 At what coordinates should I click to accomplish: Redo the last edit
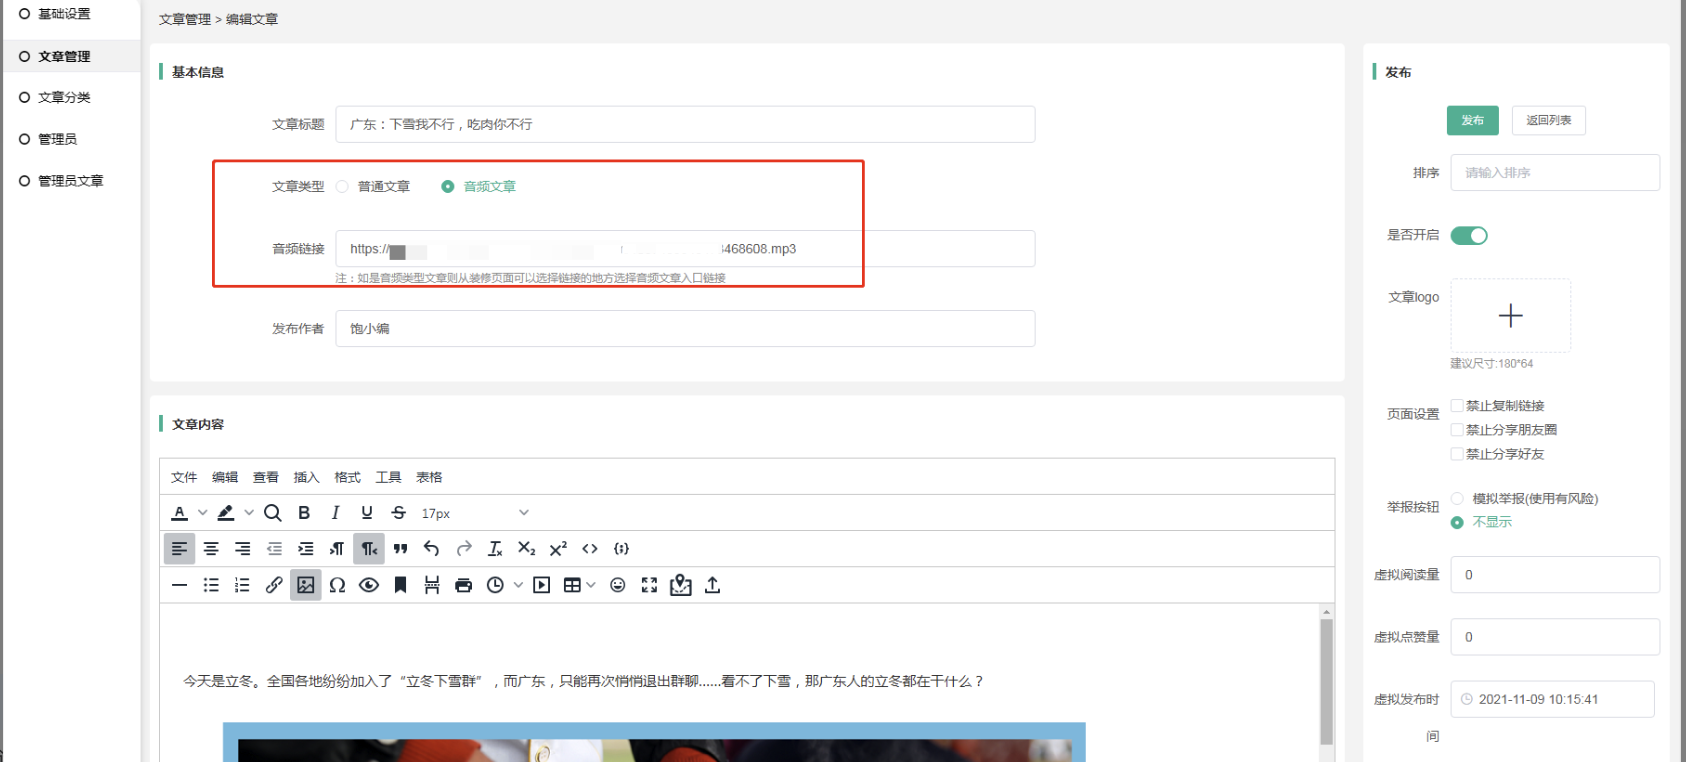pos(464,549)
